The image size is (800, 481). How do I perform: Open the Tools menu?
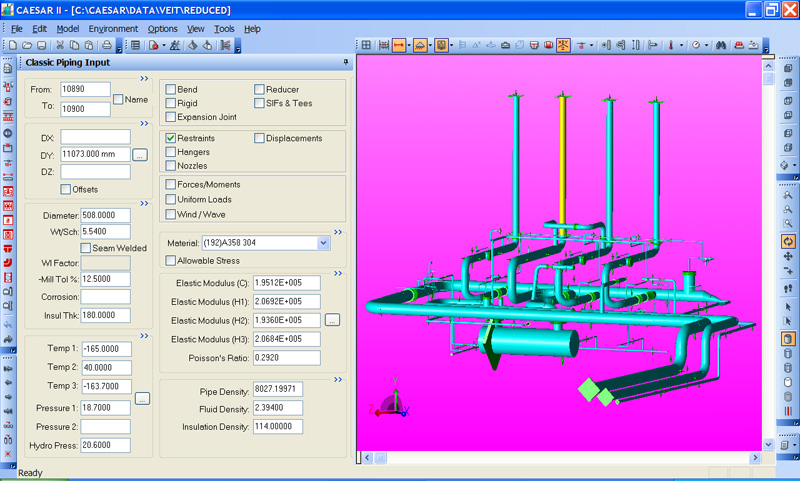coord(224,29)
